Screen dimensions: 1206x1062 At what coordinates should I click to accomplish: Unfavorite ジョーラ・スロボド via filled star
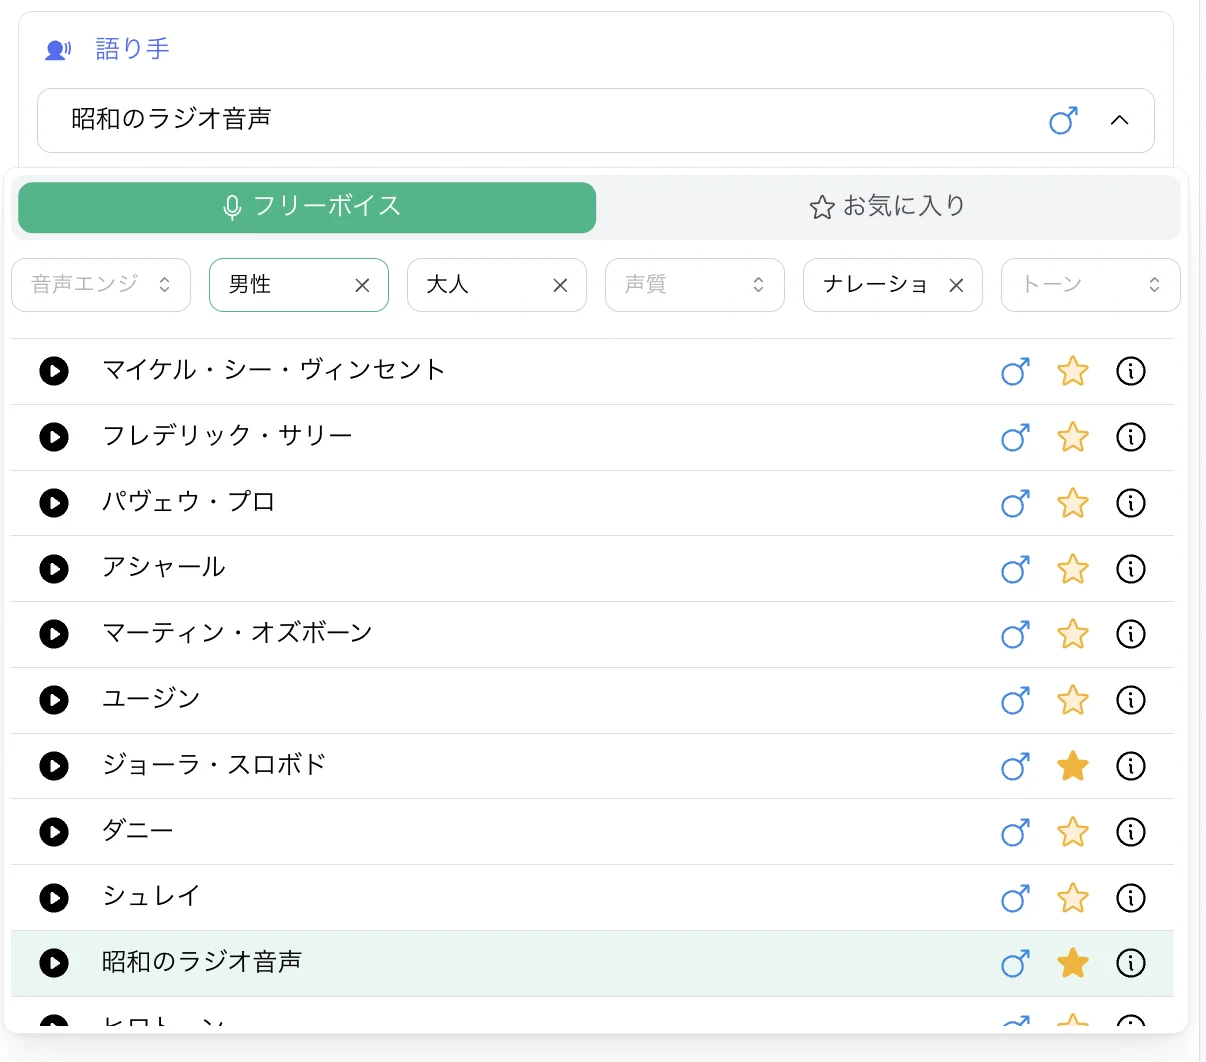click(1073, 766)
